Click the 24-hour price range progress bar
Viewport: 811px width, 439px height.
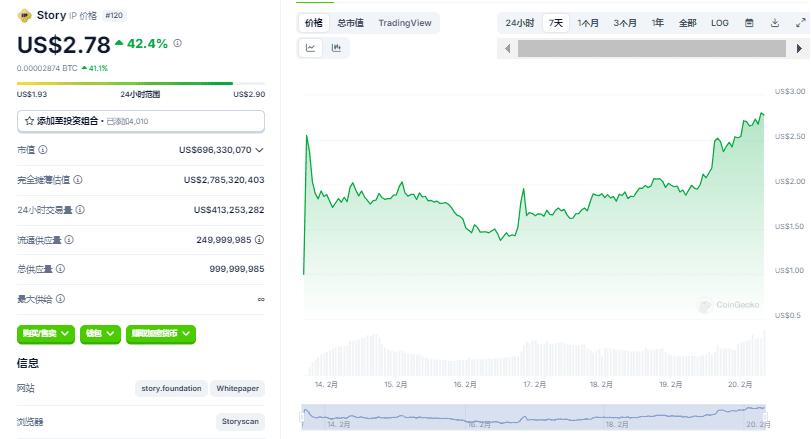141,83
